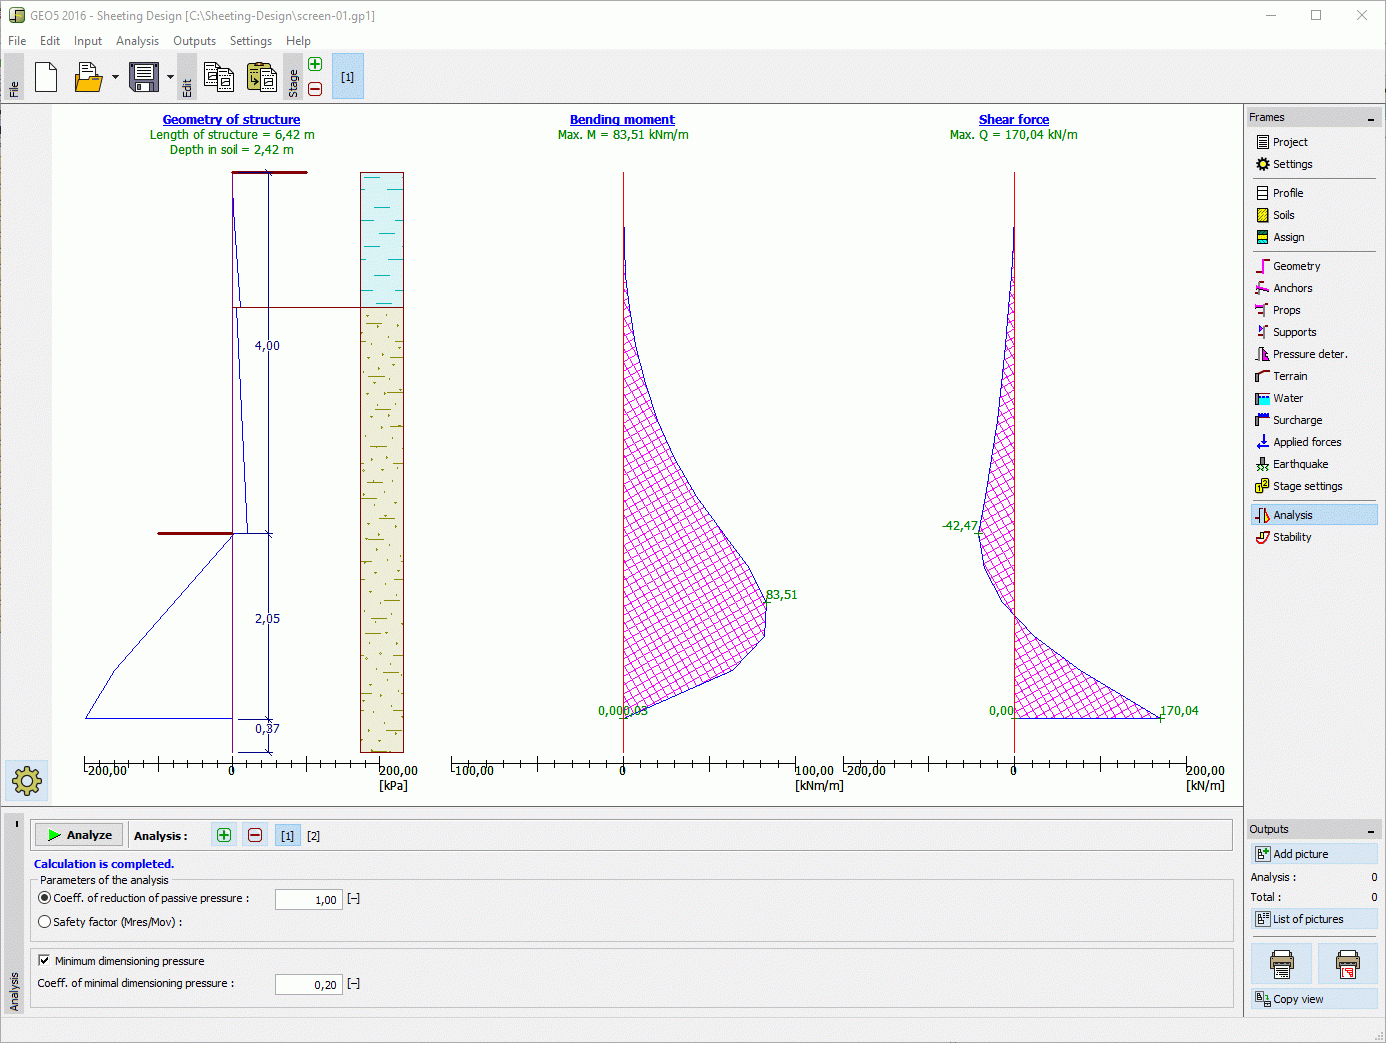
Task: Uncheck Minimum dimensioning pressure
Action: (x=44, y=960)
